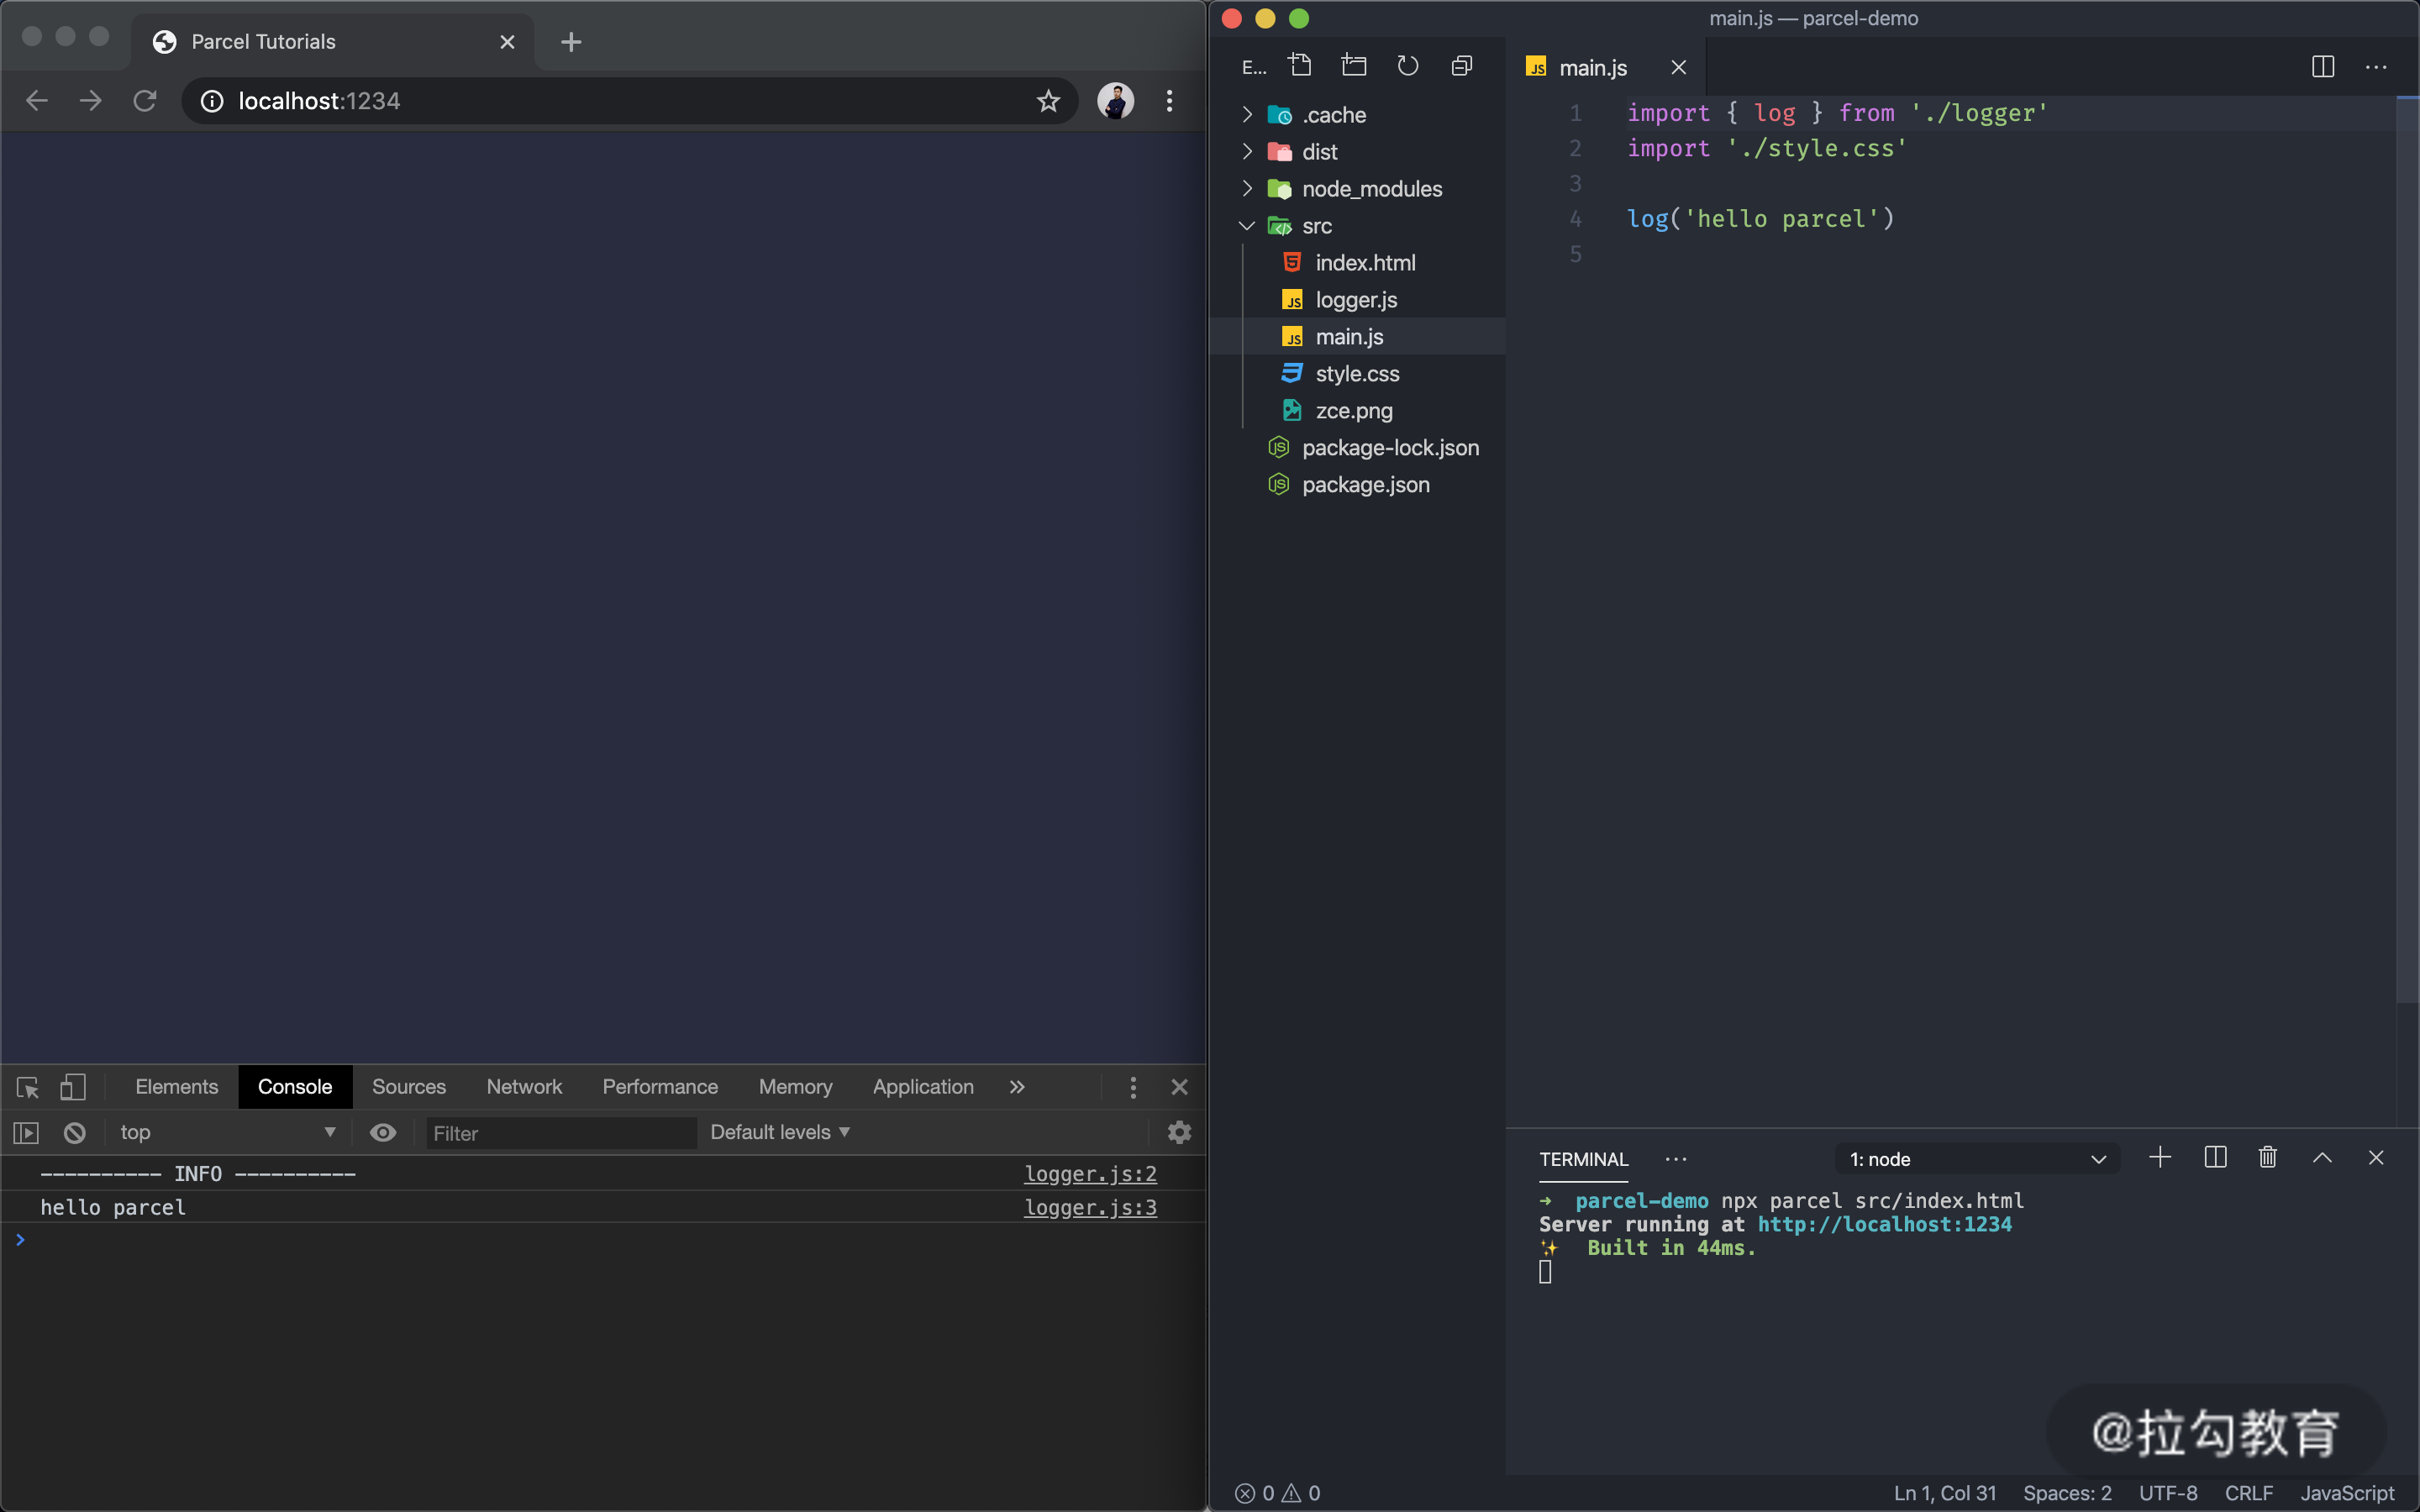2420x1512 pixels.
Task: Switch to the Sources tab in DevTools
Action: (408, 1087)
